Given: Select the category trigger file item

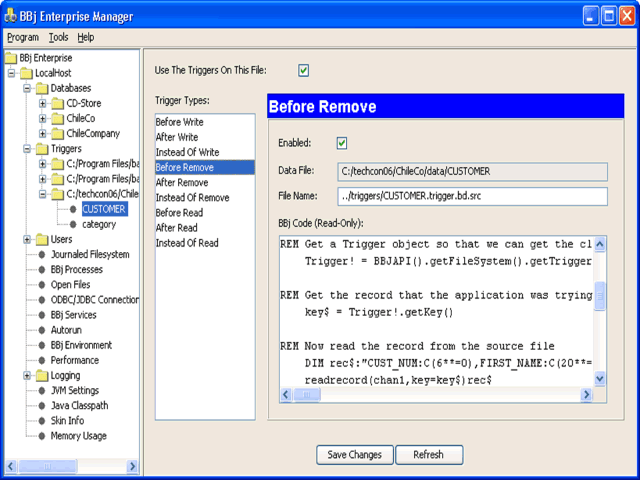Looking at the screenshot, I should 99,224.
